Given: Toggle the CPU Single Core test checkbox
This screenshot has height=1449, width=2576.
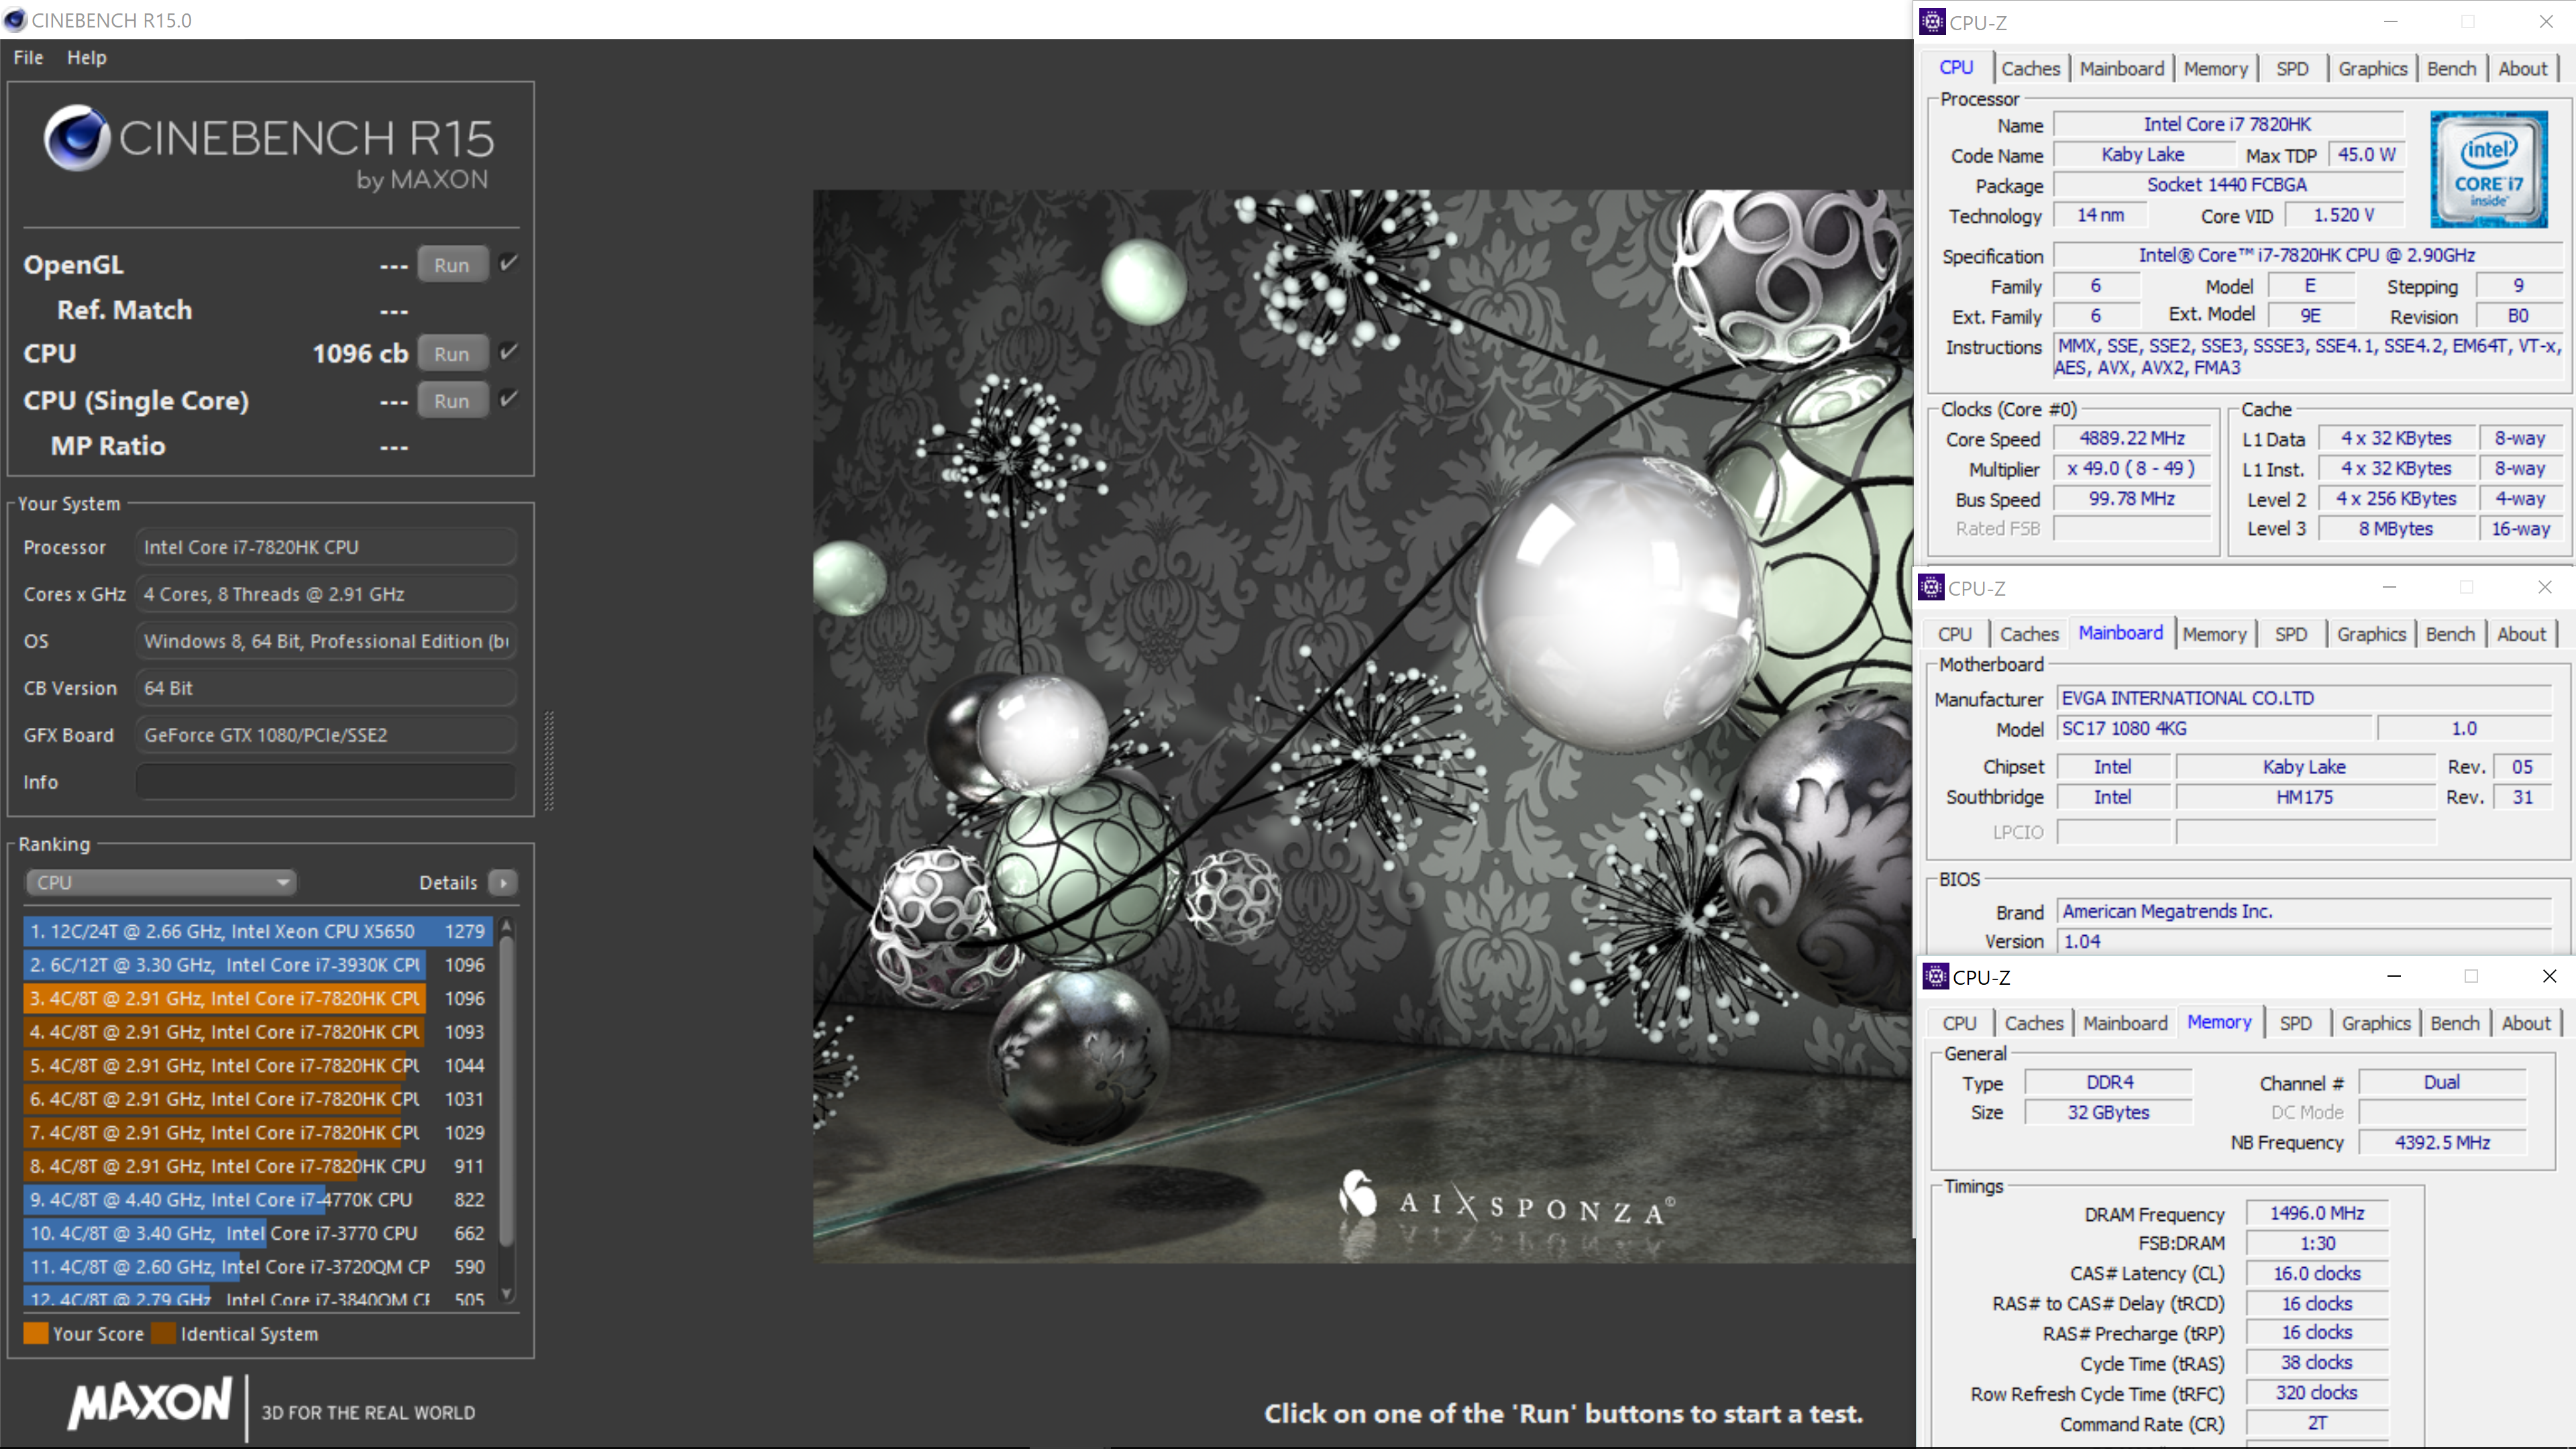Looking at the screenshot, I should click(508, 399).
